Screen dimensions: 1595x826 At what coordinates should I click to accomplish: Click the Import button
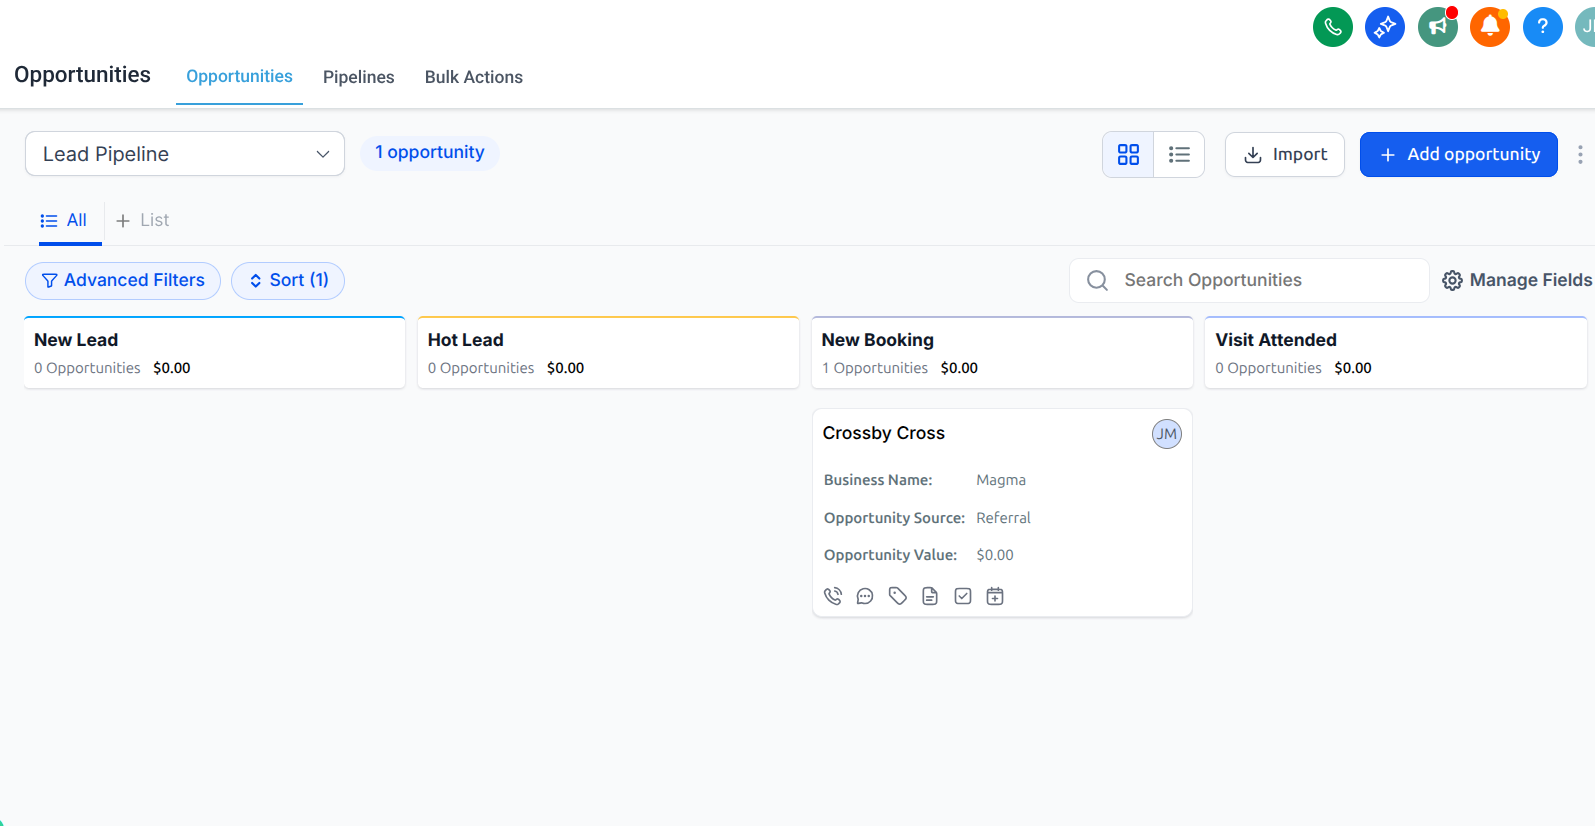click(x=1284, y=154)
